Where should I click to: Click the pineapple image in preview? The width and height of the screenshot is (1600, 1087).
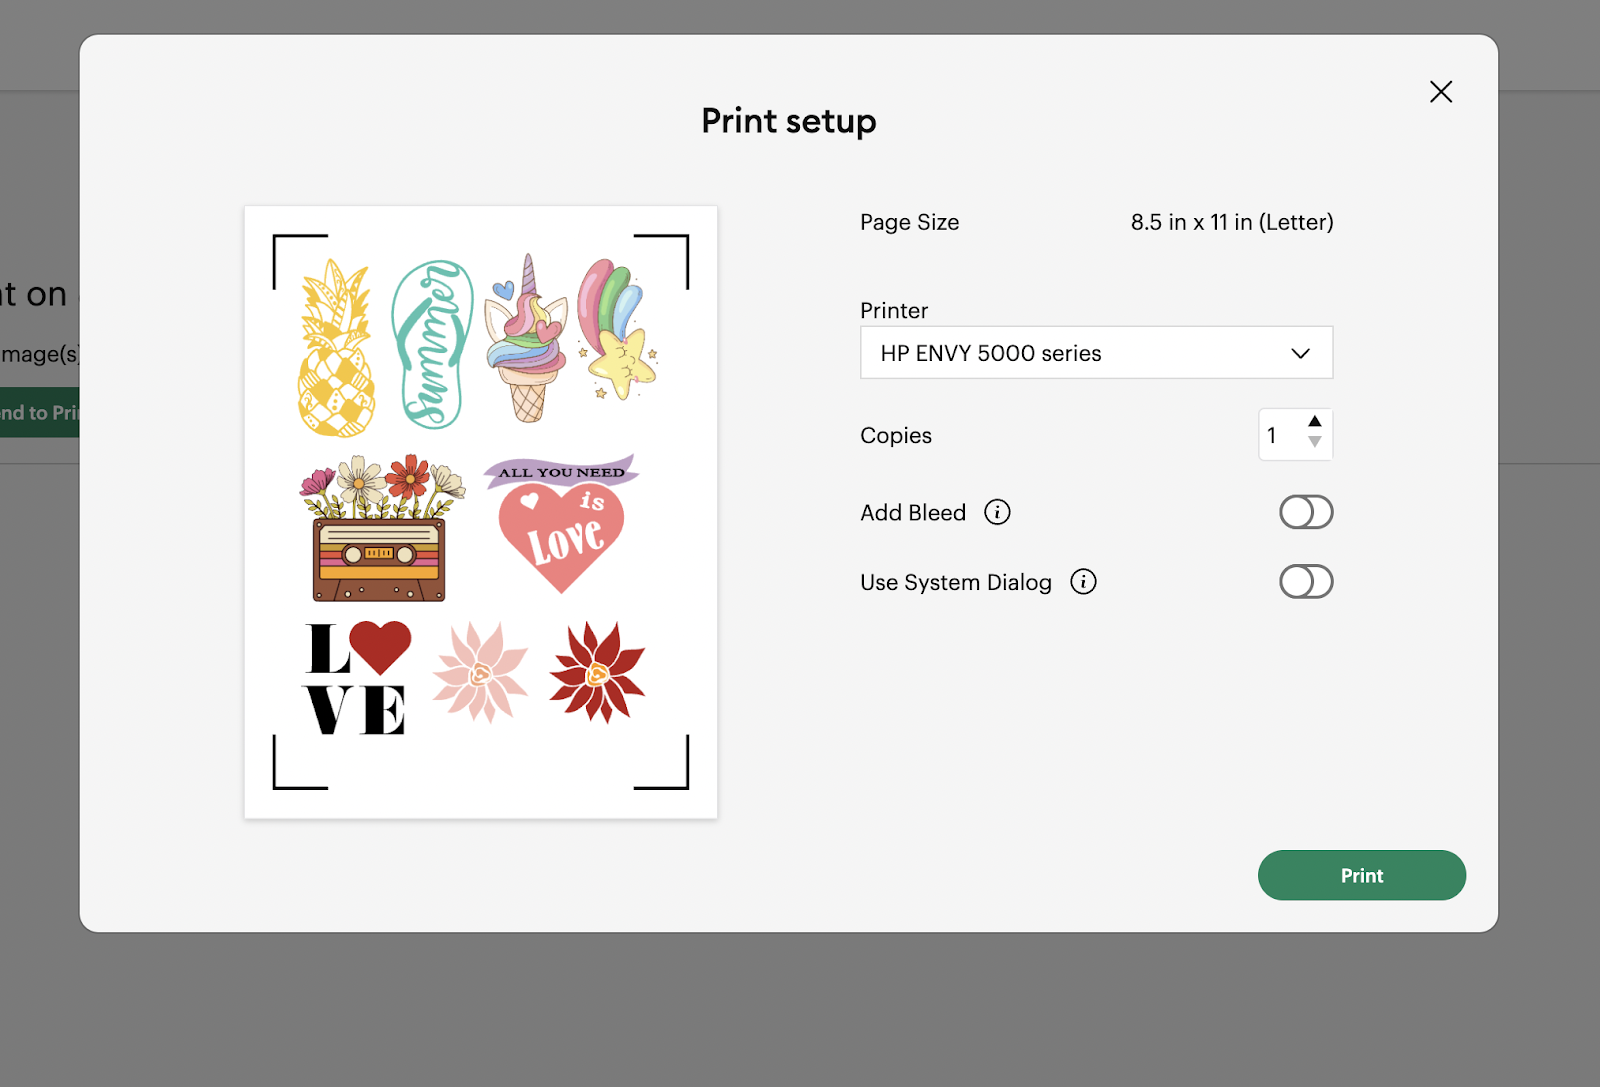click(336, 349)
